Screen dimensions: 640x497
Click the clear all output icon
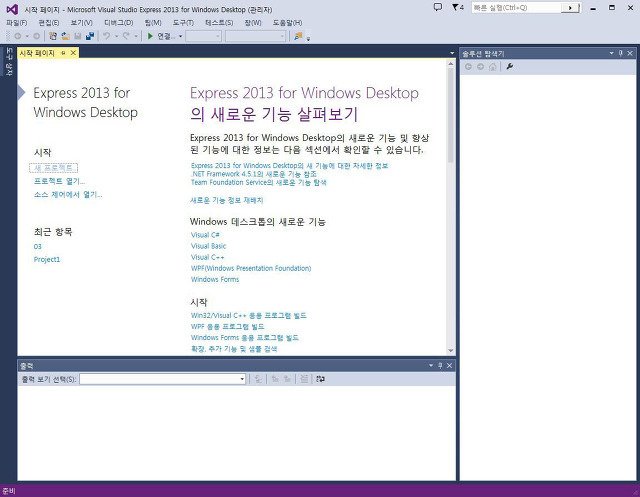pyautogui.click(x=304, y=379)
